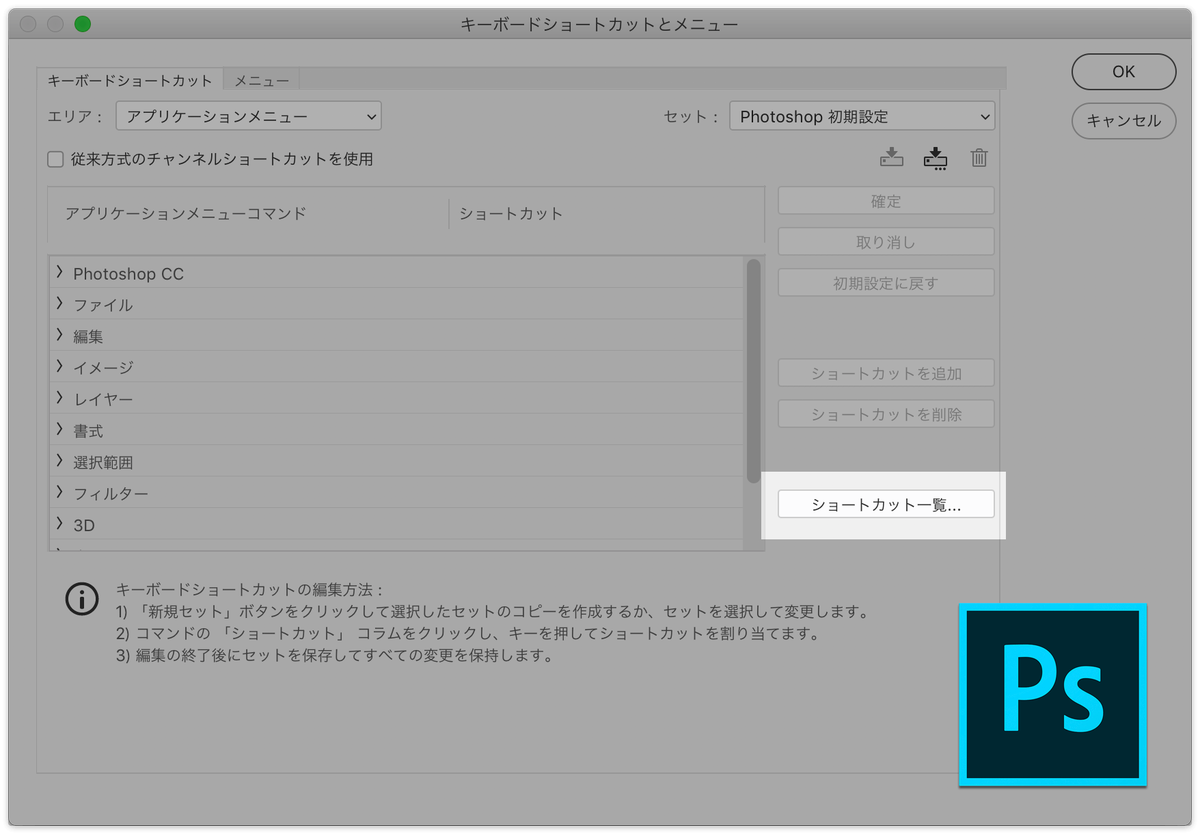Expand the イメージ menu row
Viewport: 1200px width, 834px height.
click(60, 367)
